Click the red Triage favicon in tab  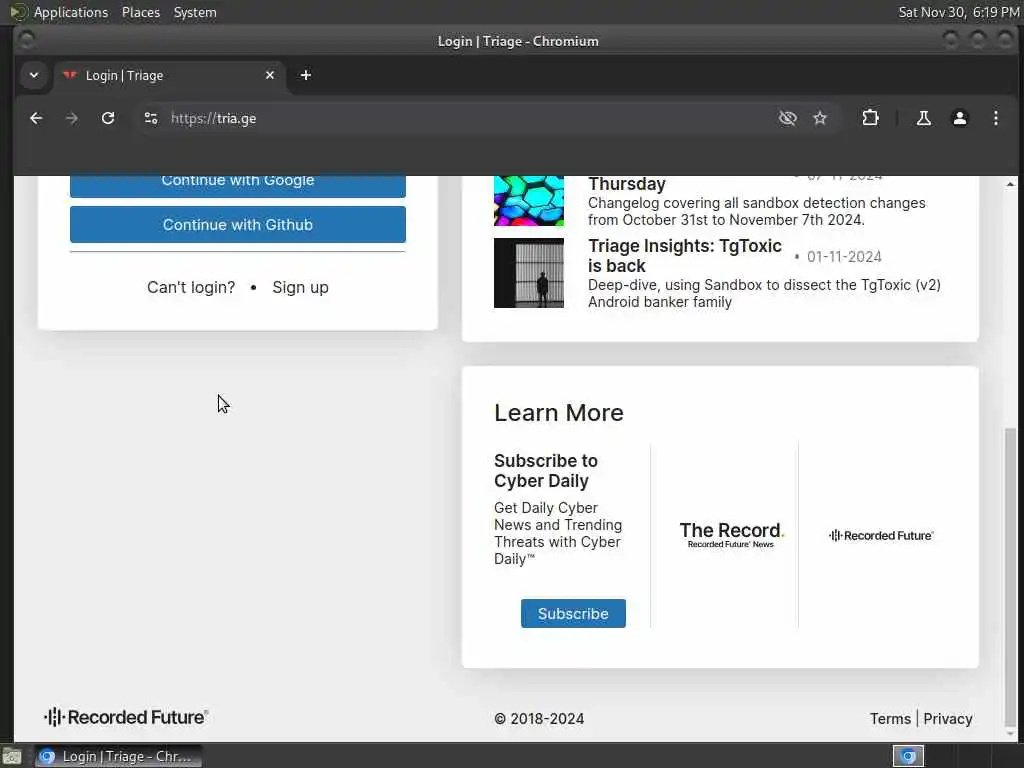coord(70,75)
